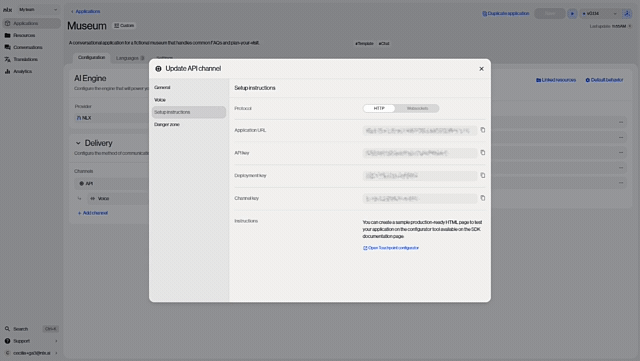Click the nlx logo

coord(8,9)
